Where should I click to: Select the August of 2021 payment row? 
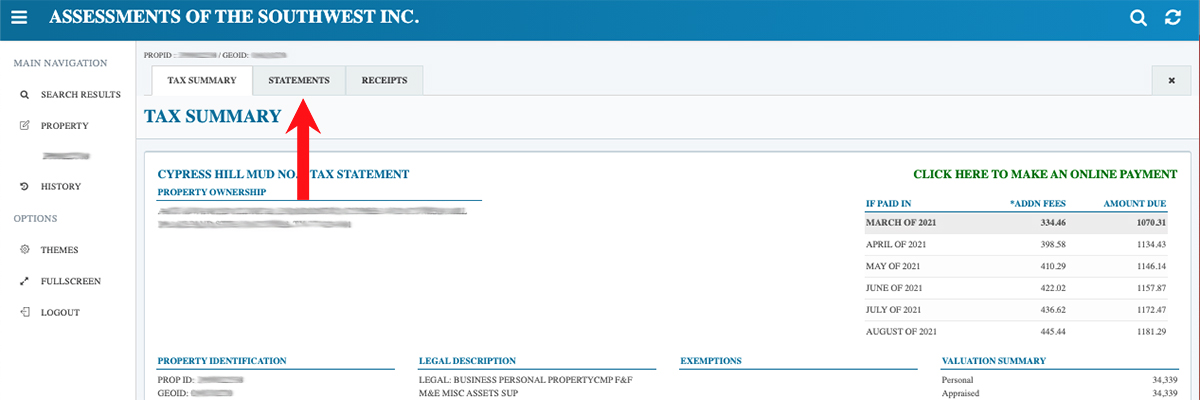[x=1017, y=331]
